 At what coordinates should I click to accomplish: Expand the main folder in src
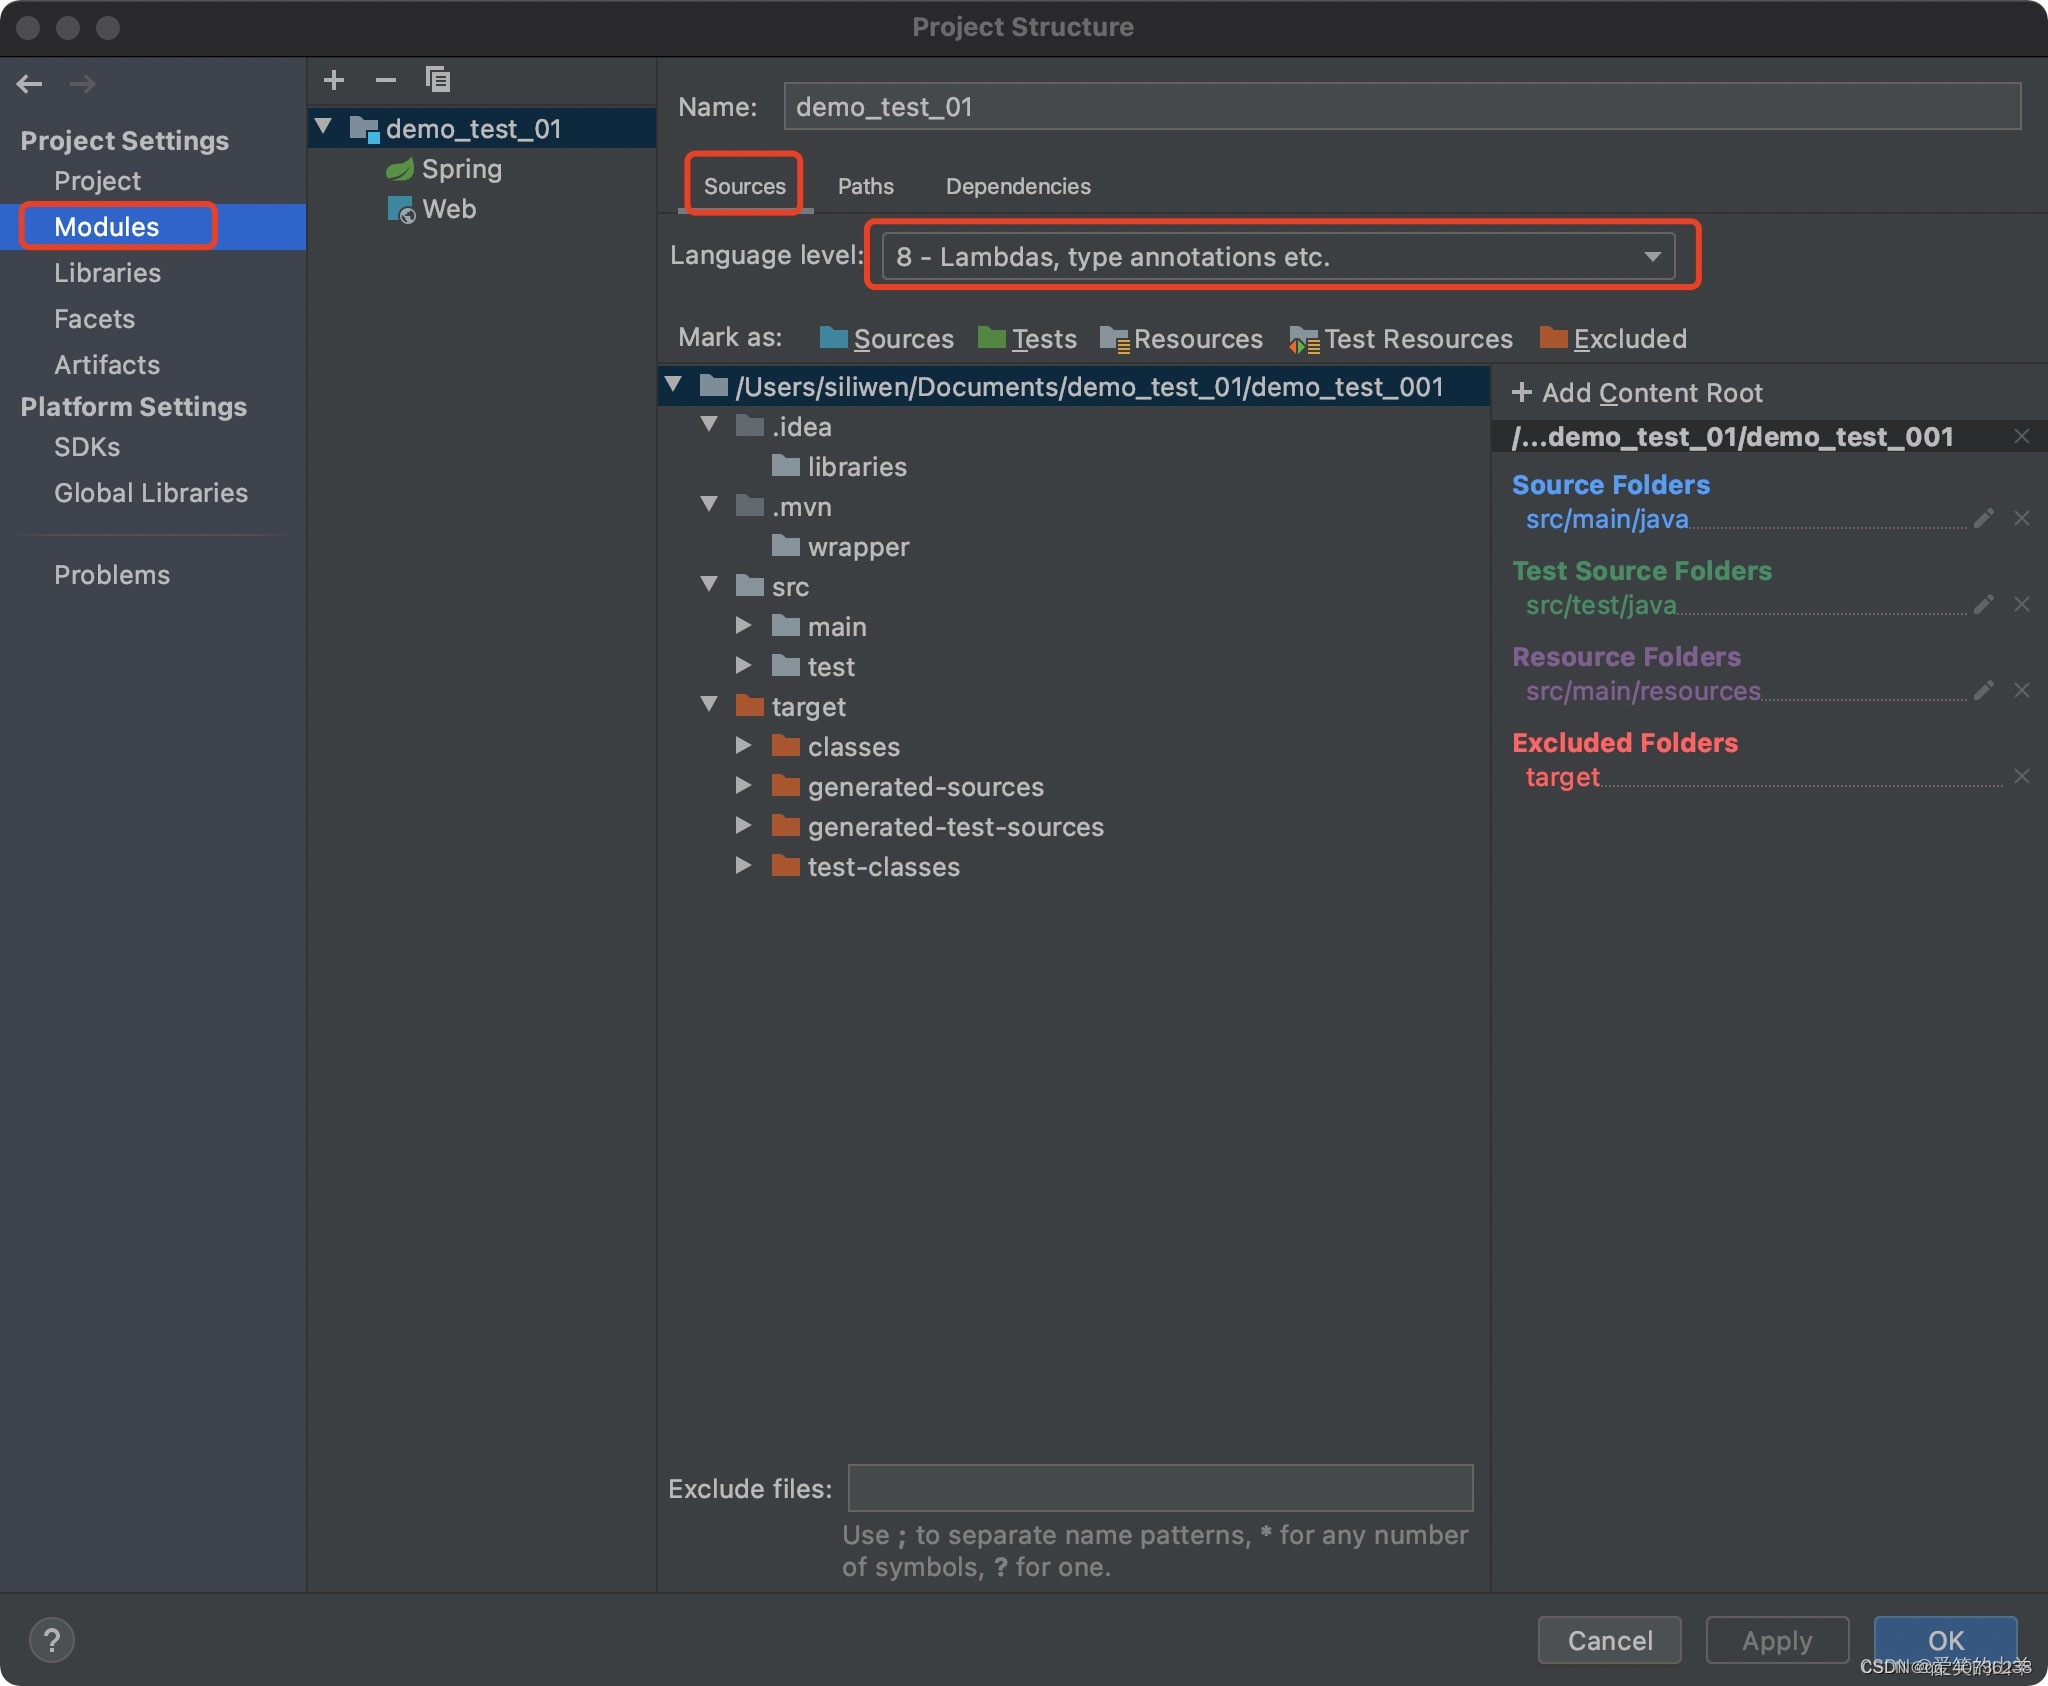(743, 626)
